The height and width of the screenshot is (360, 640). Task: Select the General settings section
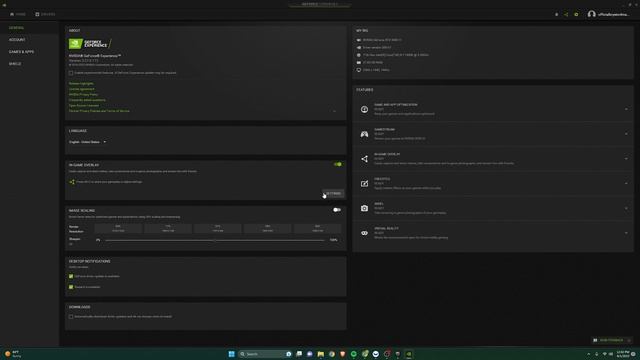pos(17,28)
